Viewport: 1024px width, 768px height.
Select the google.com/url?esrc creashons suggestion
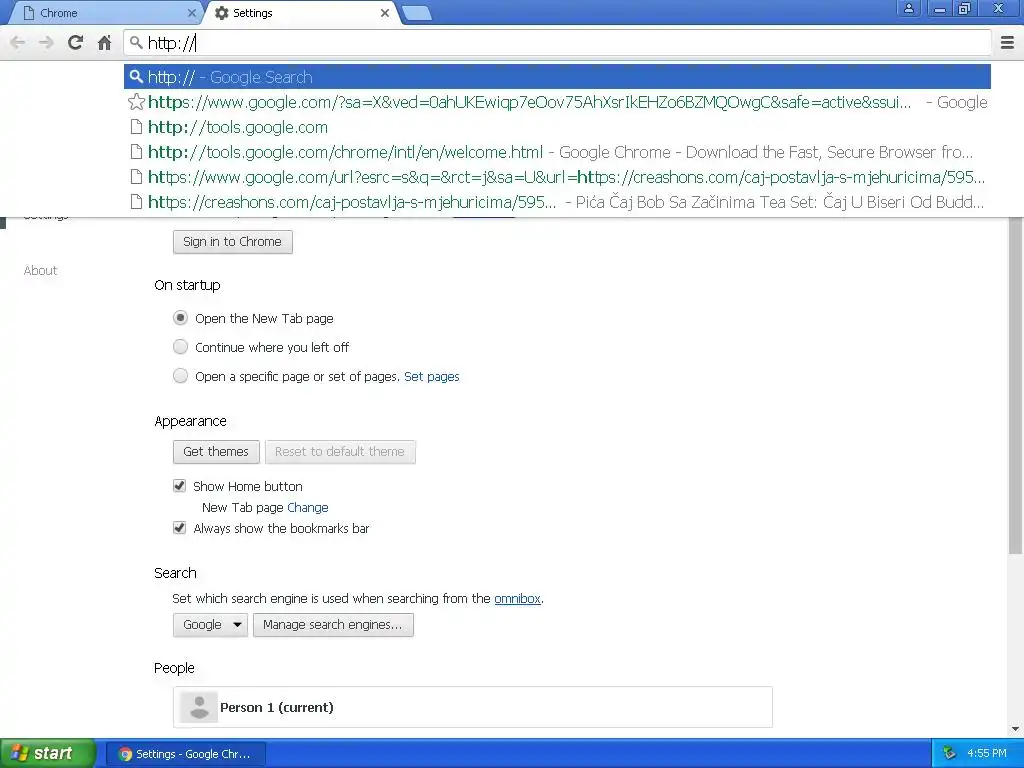coord(557,177)
